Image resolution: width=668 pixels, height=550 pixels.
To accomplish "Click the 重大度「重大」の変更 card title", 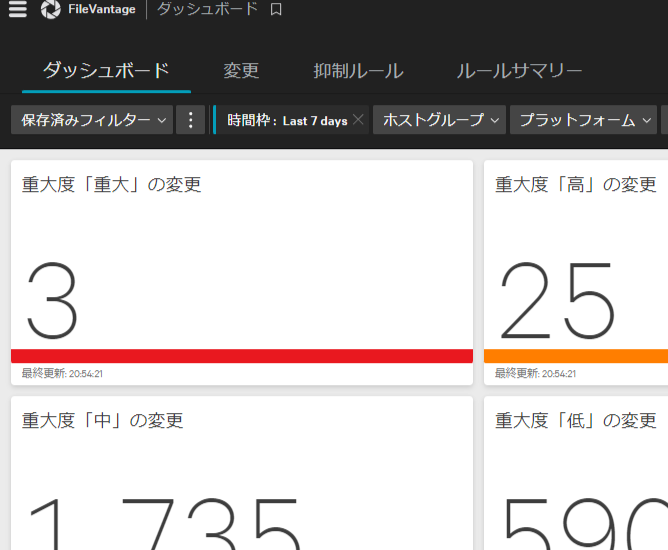I will click(x=111, y=185).
